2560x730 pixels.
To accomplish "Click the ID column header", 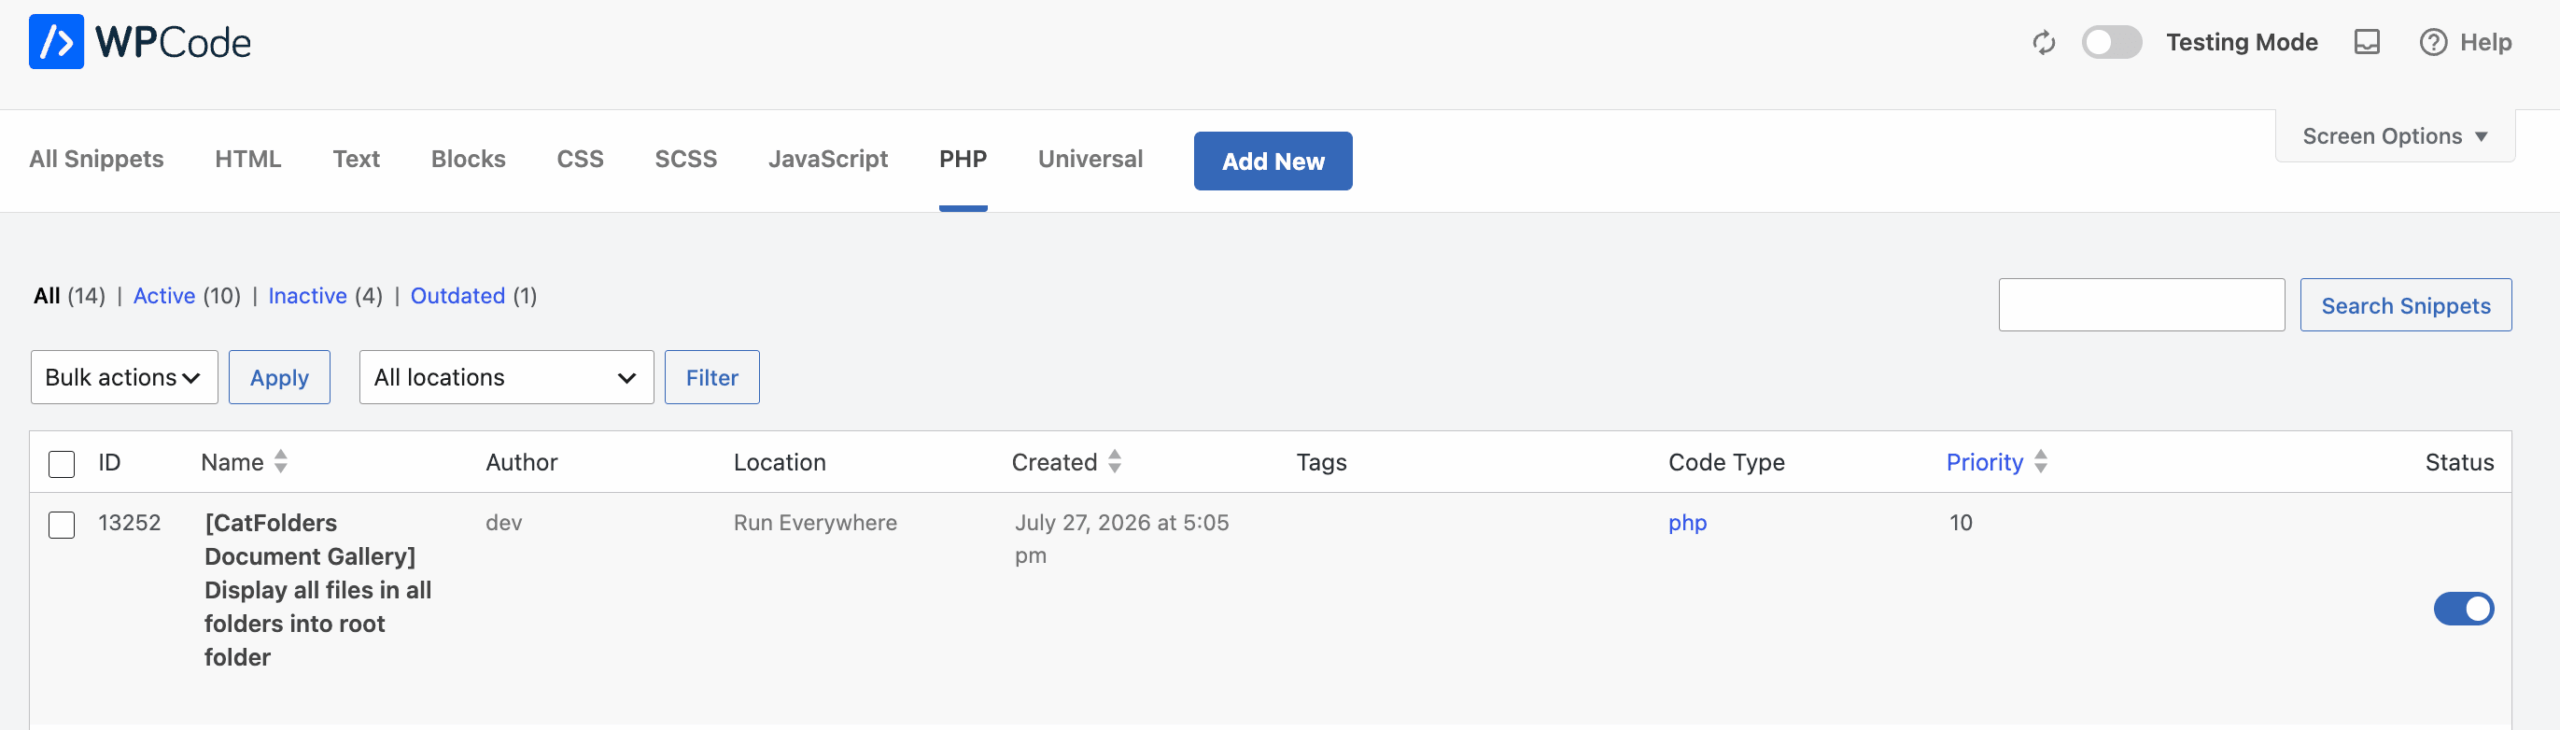I will coord(109,462).
